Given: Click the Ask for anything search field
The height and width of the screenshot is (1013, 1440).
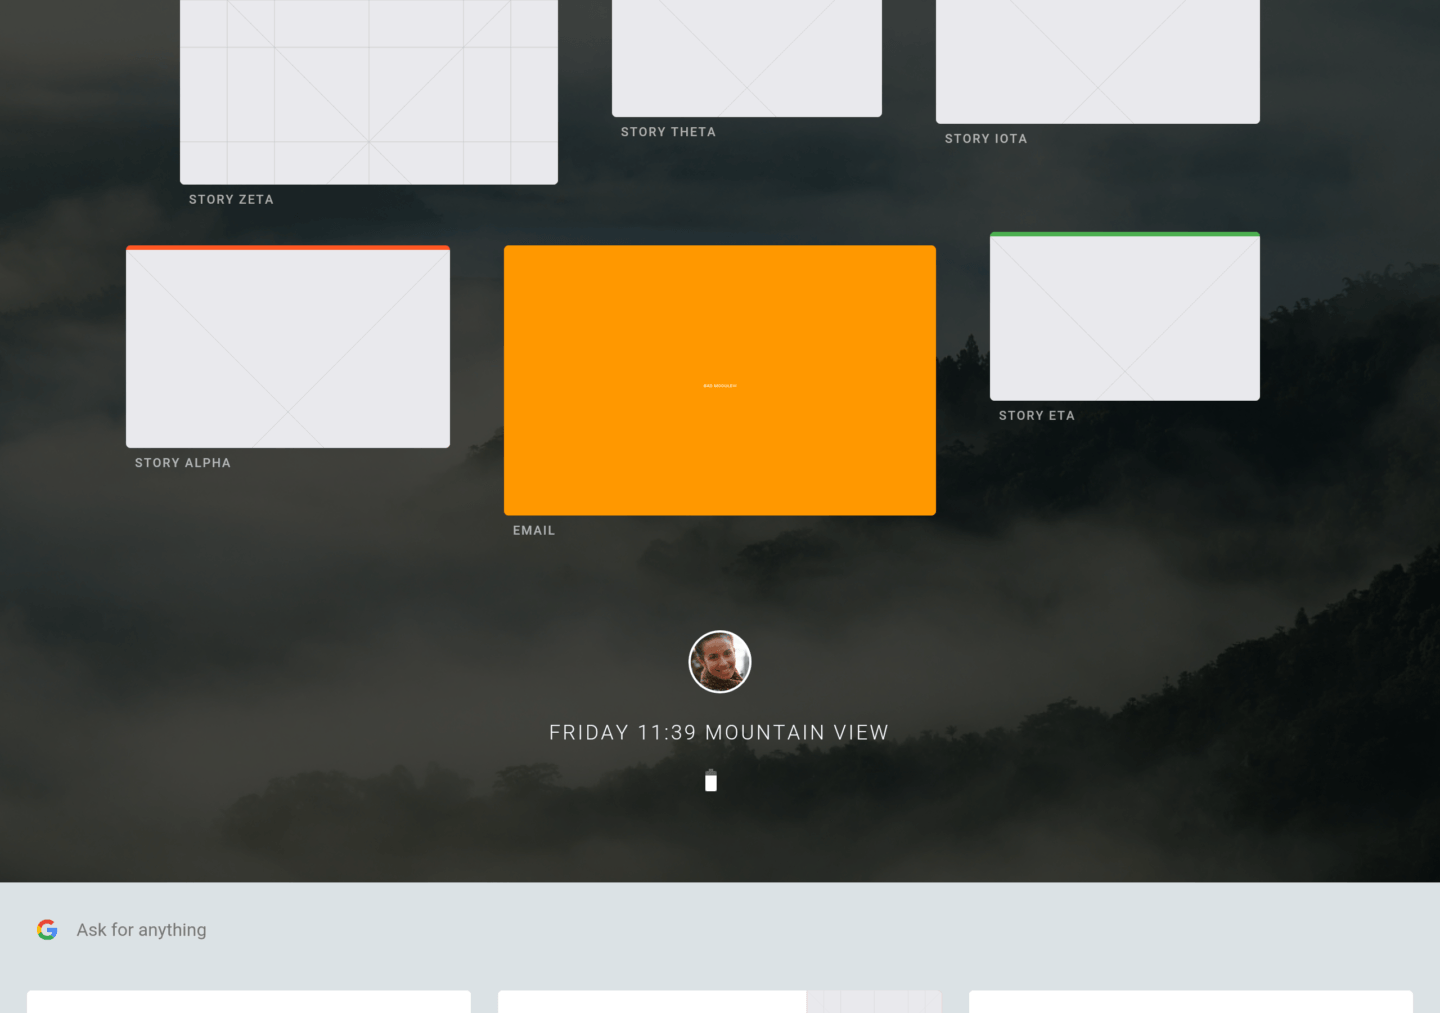Looking at the screenshot, I should click(720, 930).
